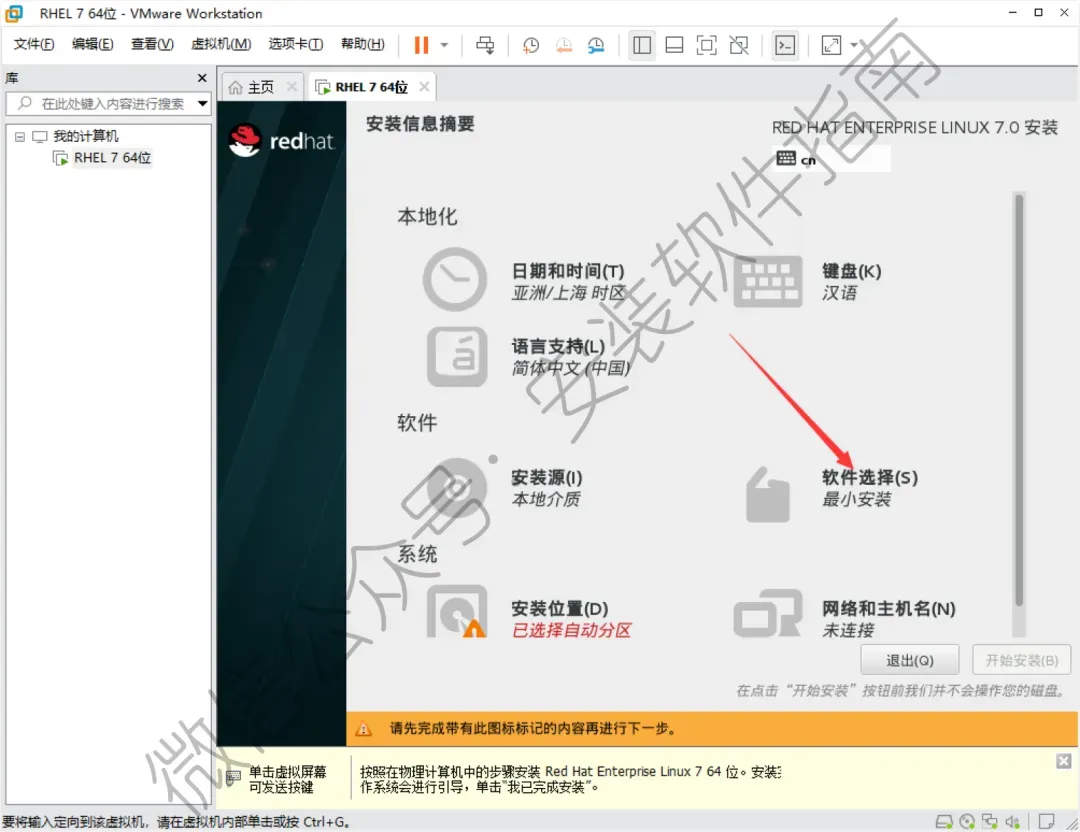Image resolution: width=1080 pixels, height=832 pixels.
Task: Click the network adapter status icon
Action: (990, 822)
